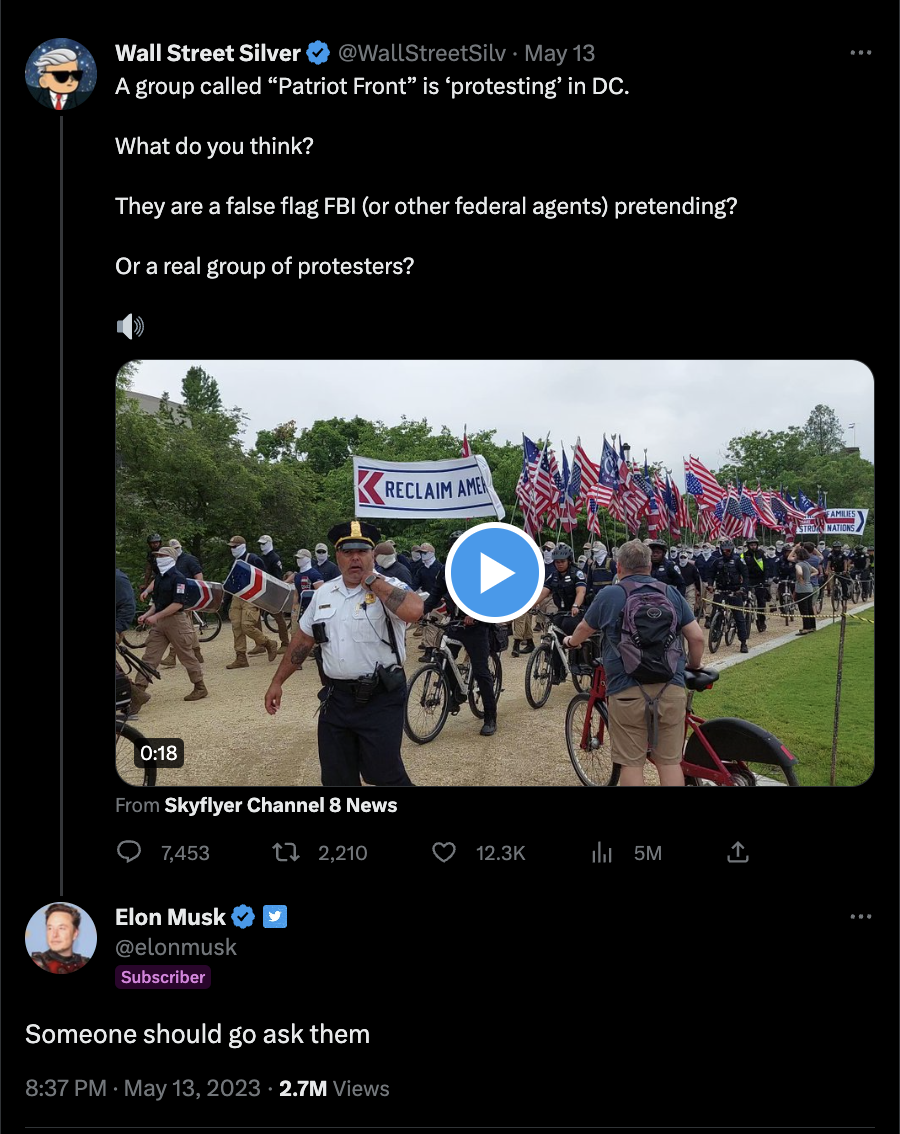Play the Patriot Front video
The image size is (900, 1134).
coord(494,573)
